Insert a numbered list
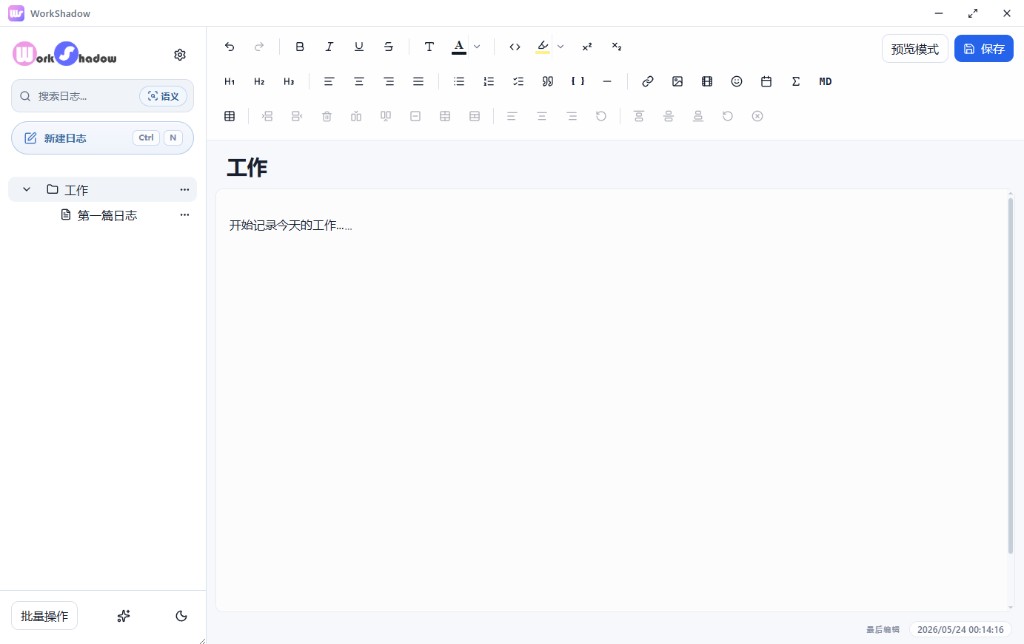Screen dimensions: 1024x644 tap(488, 82)
